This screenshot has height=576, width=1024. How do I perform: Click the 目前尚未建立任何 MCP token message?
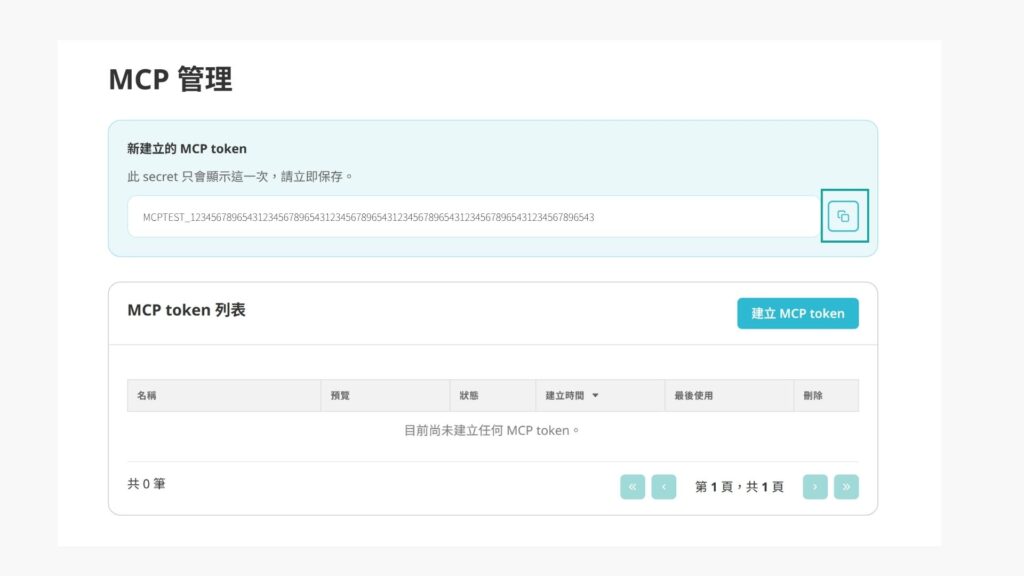[492, 431]
